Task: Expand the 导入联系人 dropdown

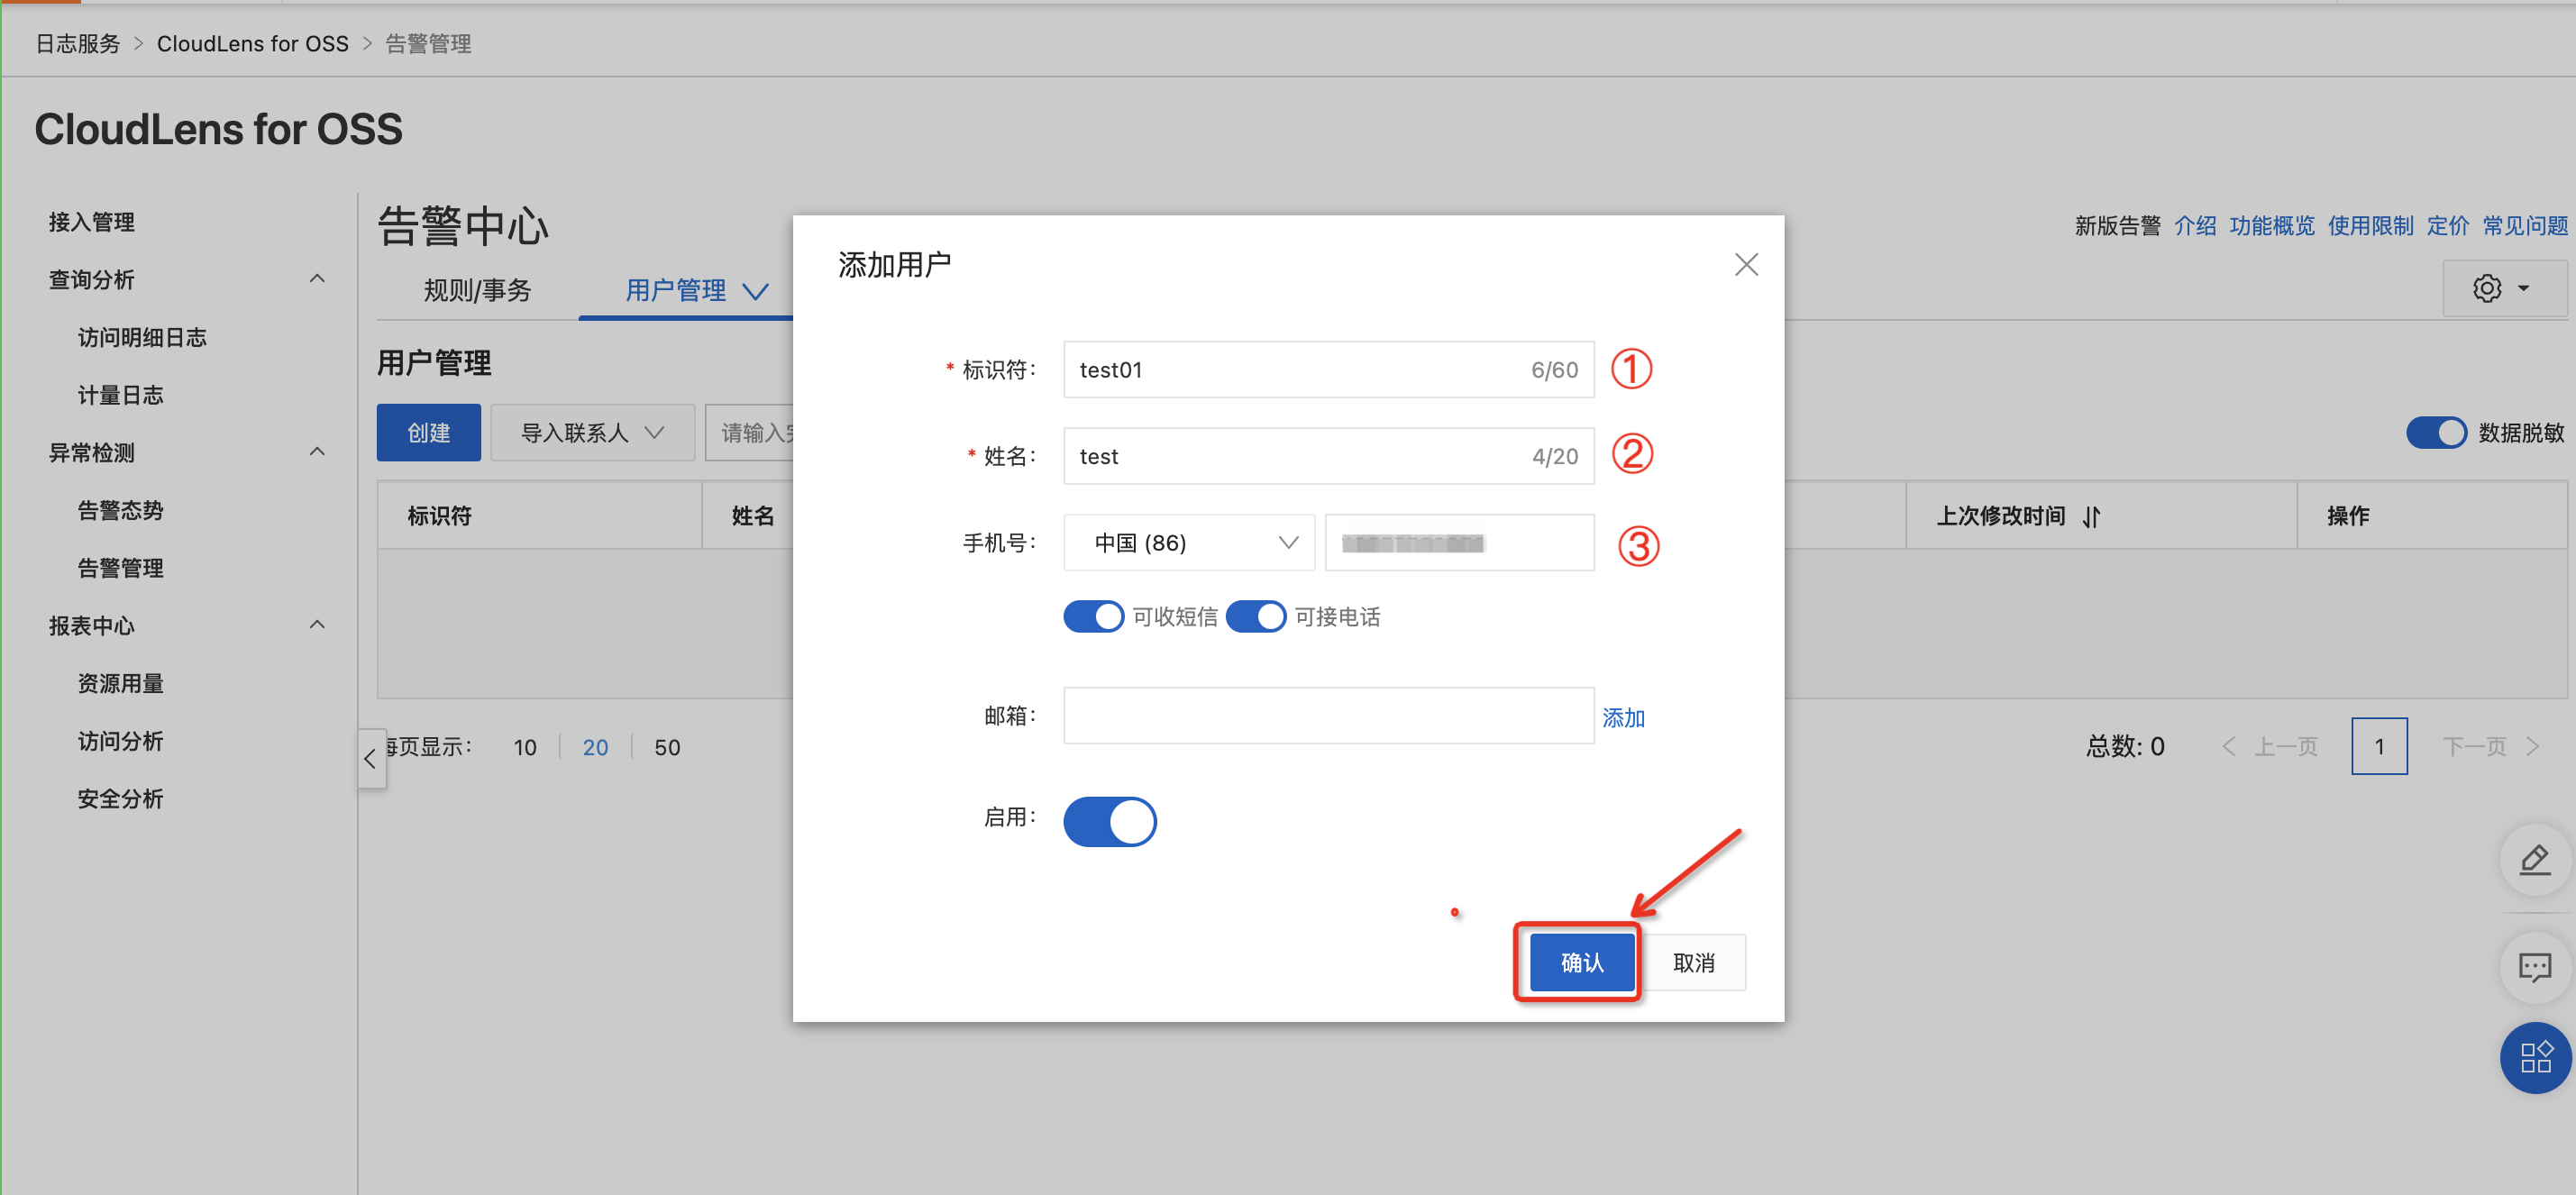Action: (591, 432)
